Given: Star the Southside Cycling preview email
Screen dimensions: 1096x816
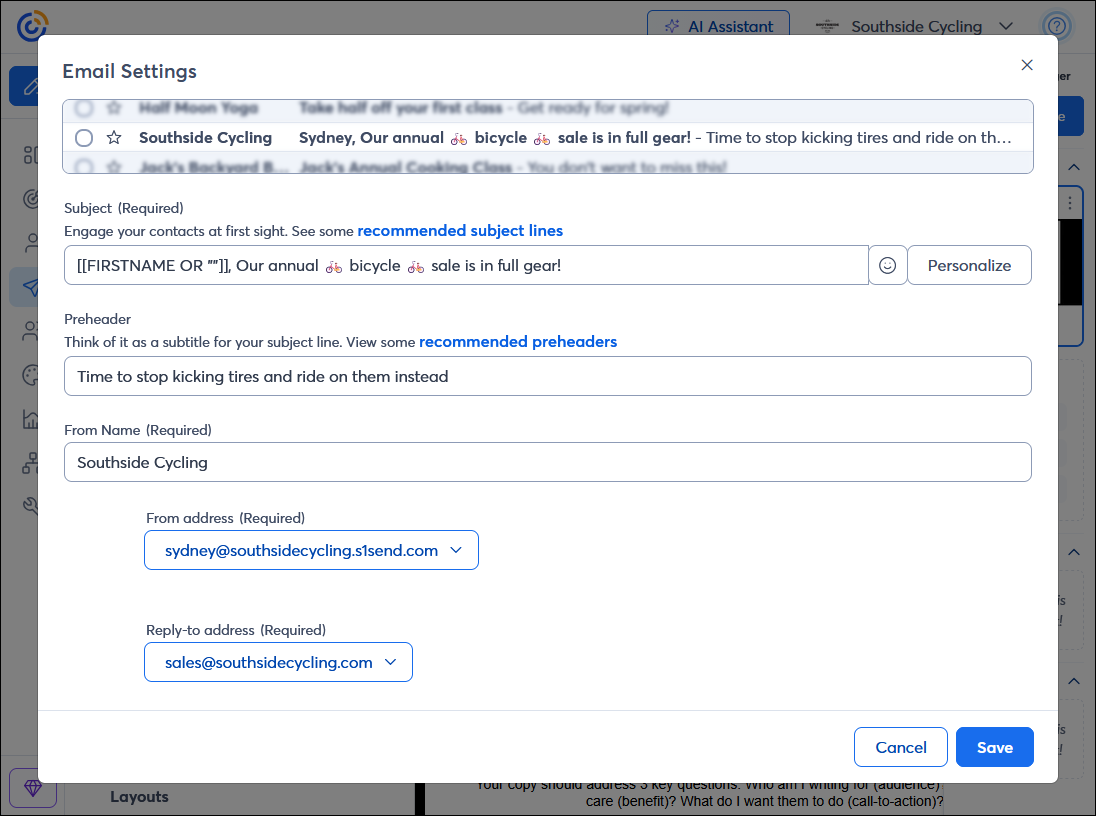Looking at the screenshot, I should point(114,138).
